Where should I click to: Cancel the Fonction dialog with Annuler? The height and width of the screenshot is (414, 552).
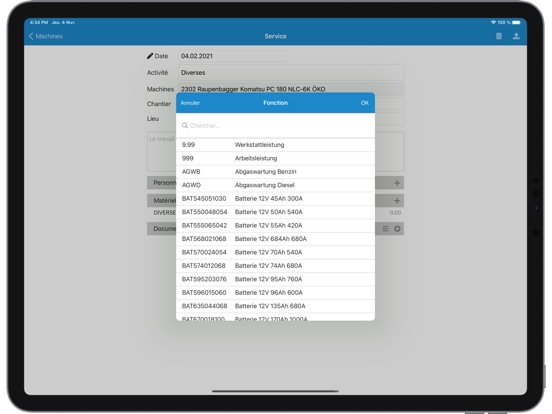[x=190, y=103]
